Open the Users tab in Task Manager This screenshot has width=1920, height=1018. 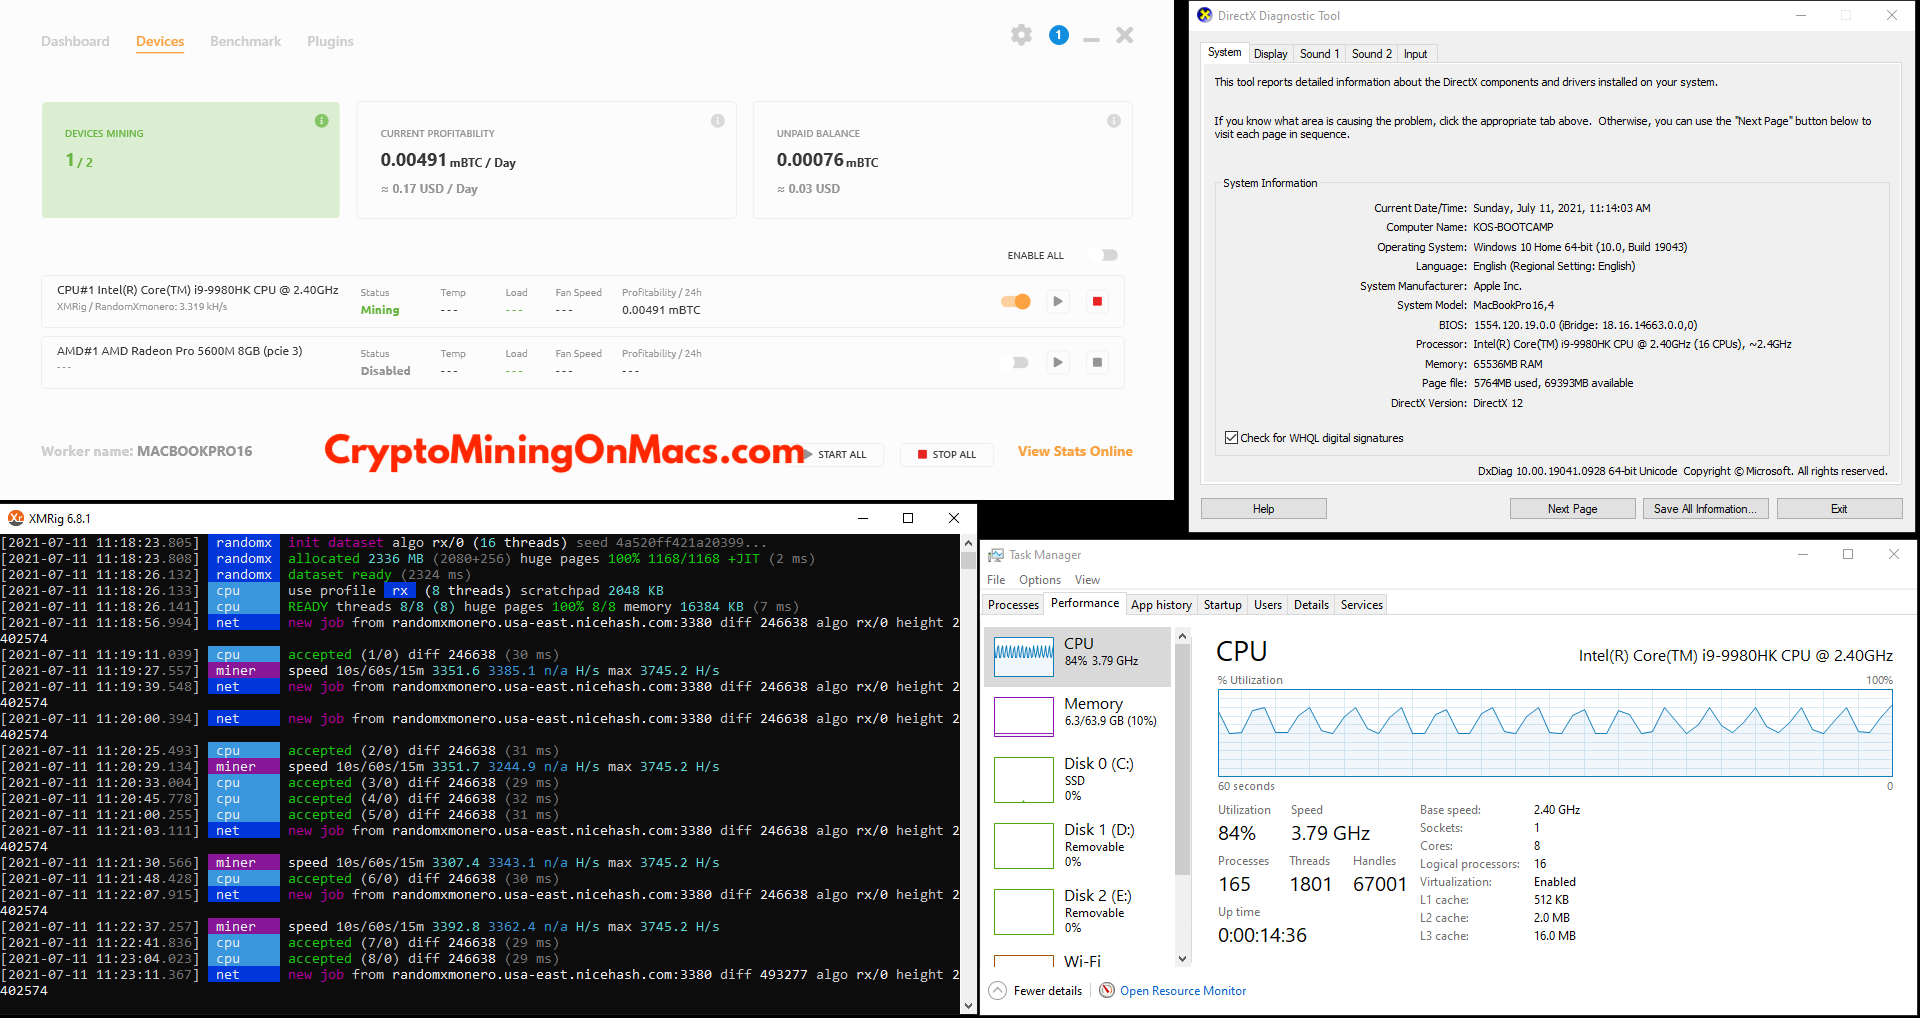click(x=1268, y=605)
